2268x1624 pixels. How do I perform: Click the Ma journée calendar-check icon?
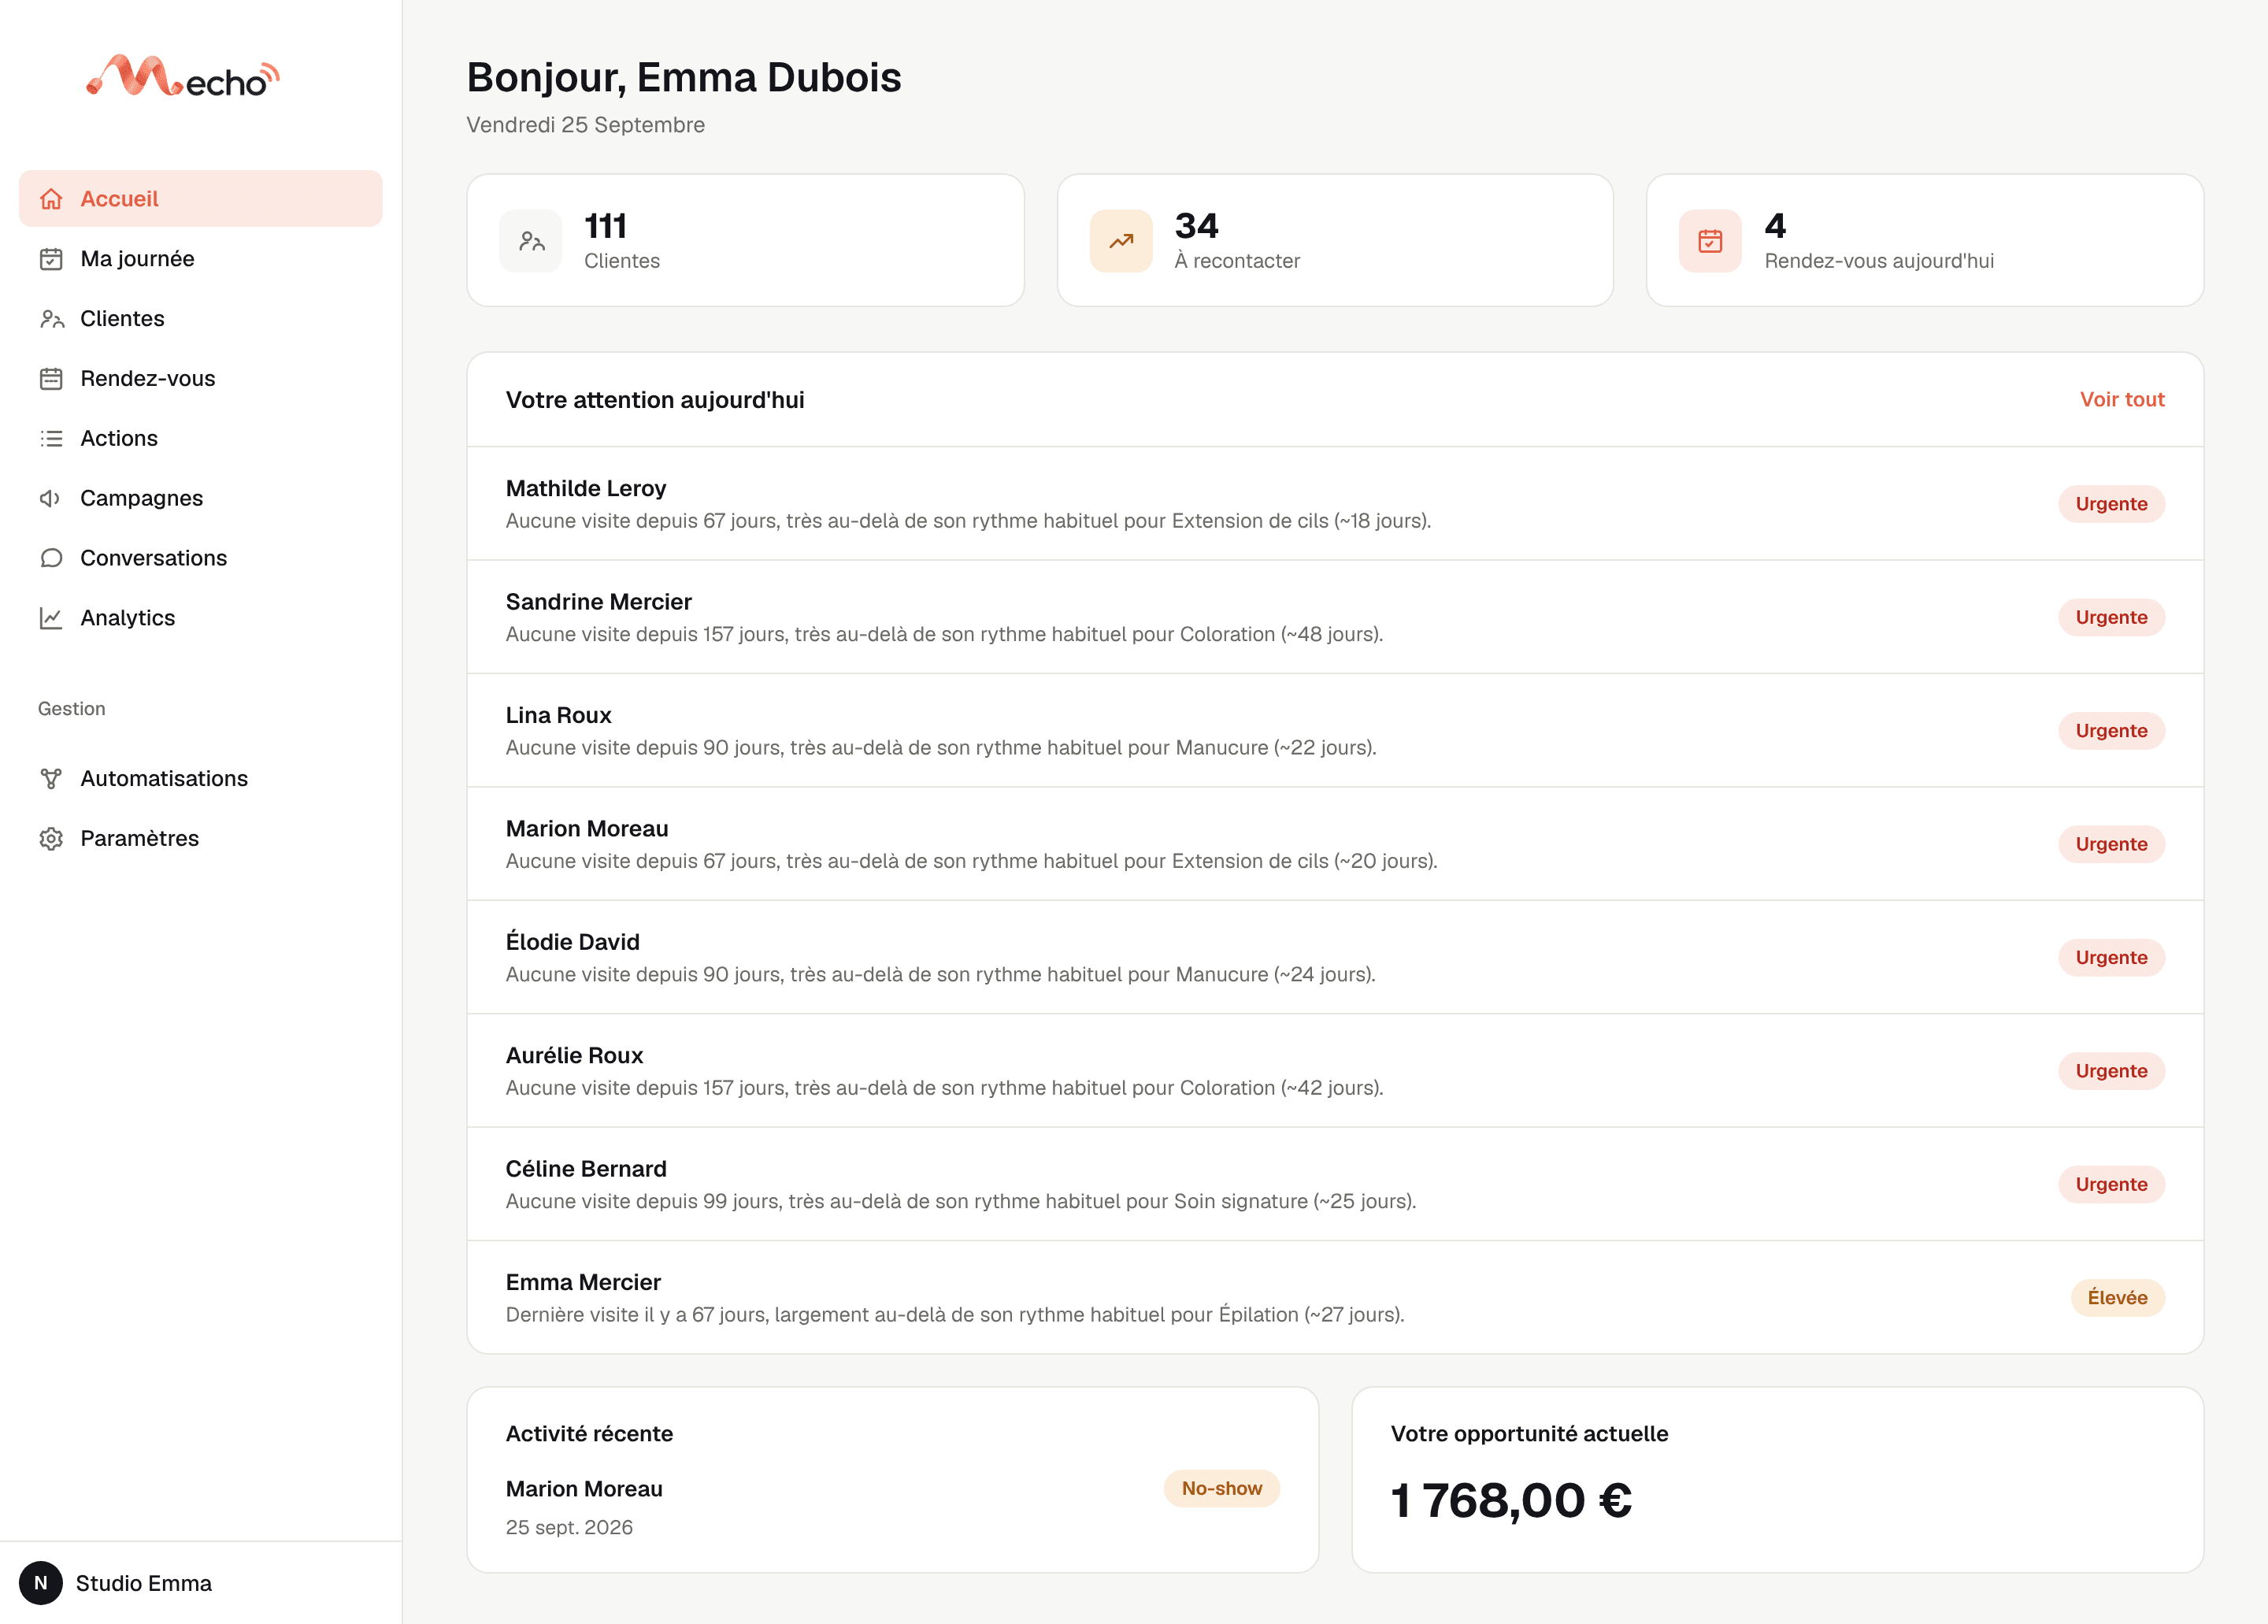(x=51, y=259)
